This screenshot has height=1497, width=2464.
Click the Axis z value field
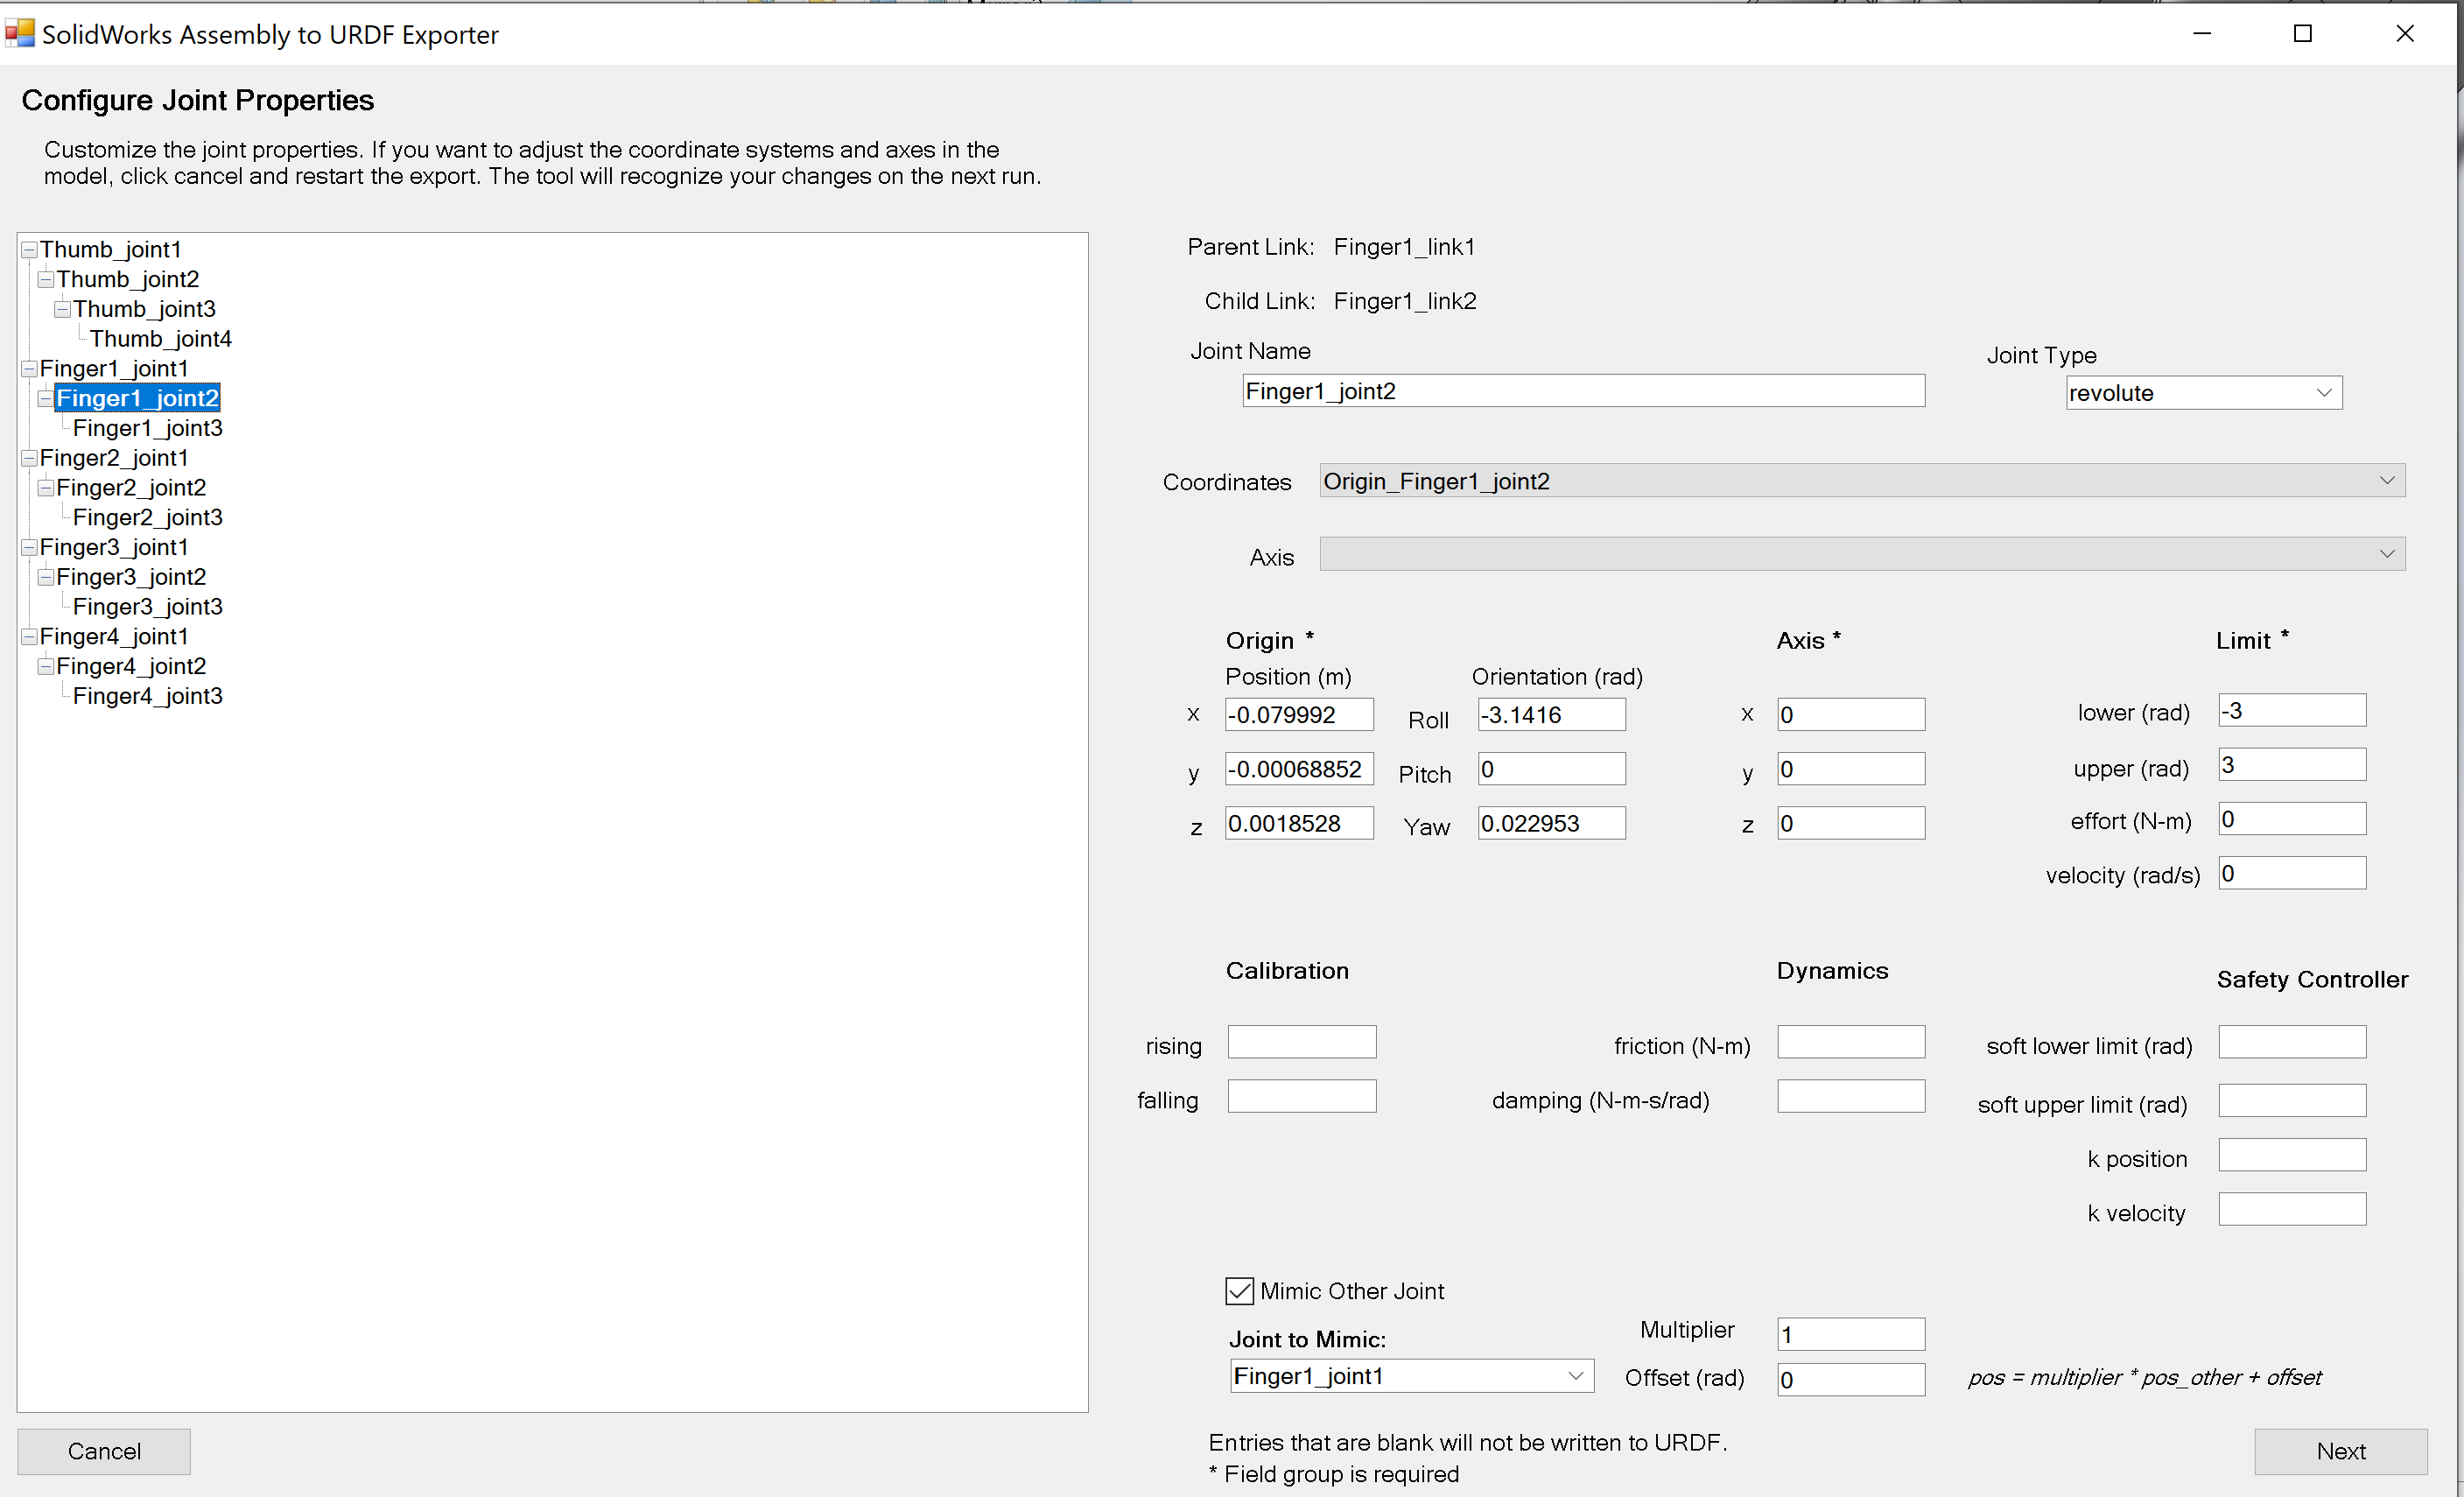(x=1851, y=823)
